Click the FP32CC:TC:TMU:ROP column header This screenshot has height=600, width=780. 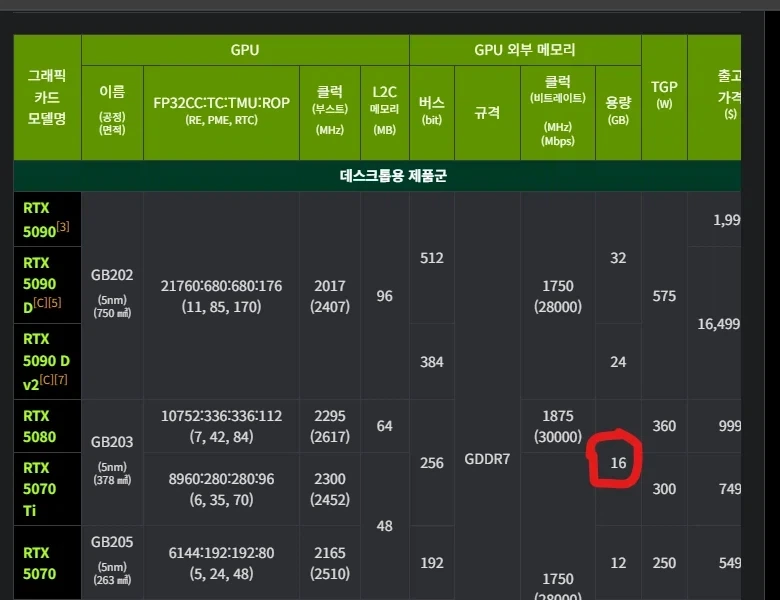[221, 112]
